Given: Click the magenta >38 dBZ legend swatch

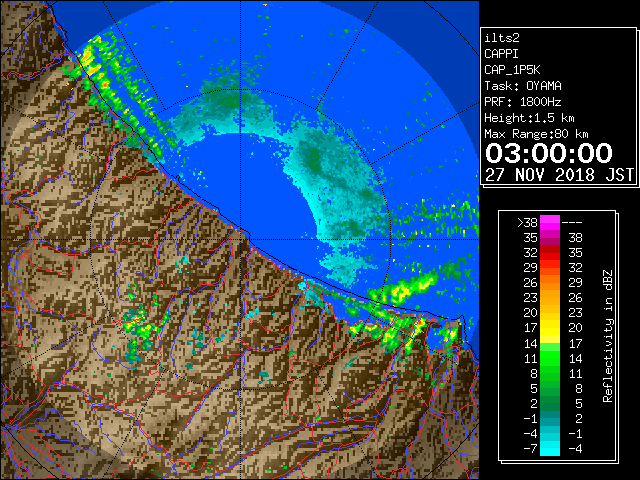Looking at the screenshot, I should (550, 222).
